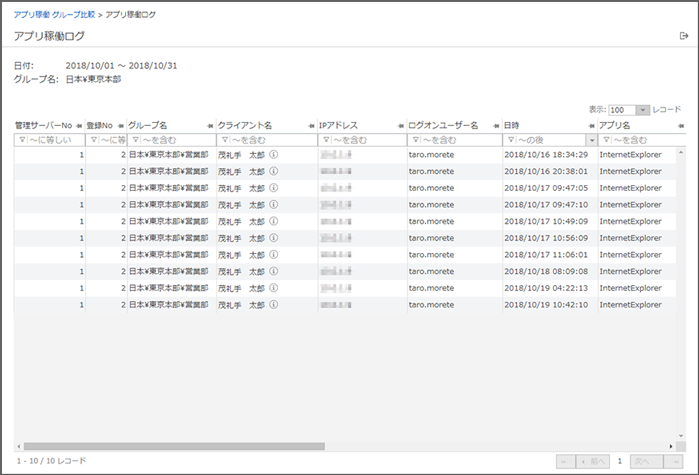
Task: Click info icon in the last log row
Action: click(x=273, y=304)
